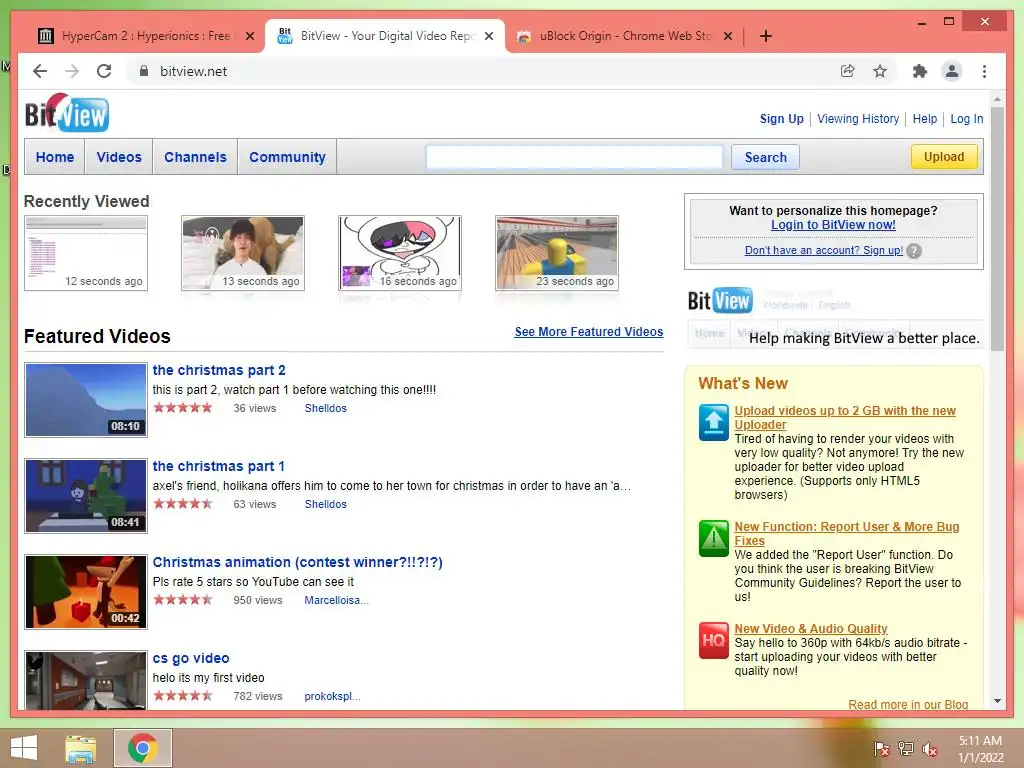Open the cs go video title
This screenshot has width=1024, height=768.
pos(191,658)
